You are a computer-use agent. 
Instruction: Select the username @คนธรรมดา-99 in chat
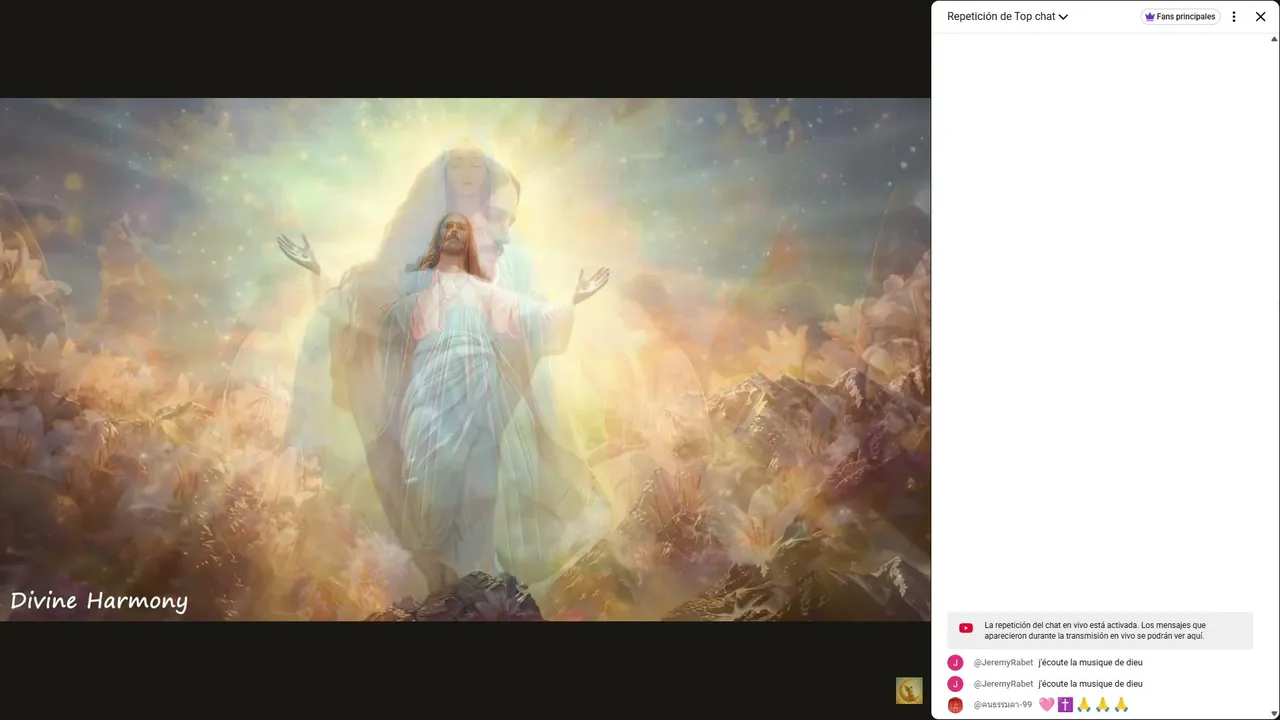(1003, 705)
